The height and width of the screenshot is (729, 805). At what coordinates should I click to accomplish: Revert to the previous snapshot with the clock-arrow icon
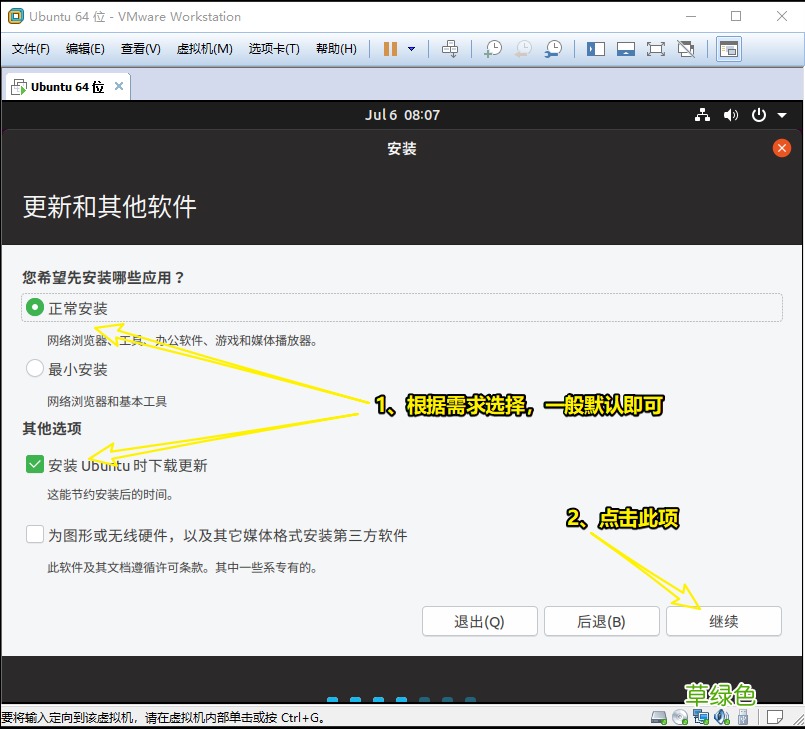523,49
